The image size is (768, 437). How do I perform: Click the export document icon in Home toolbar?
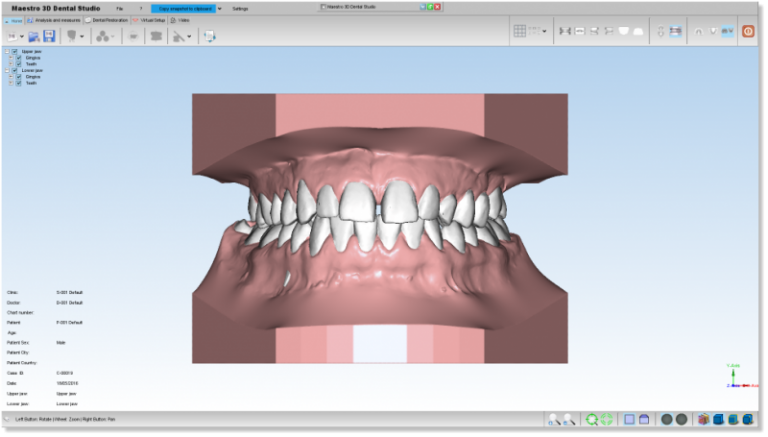tap(210, 36)
